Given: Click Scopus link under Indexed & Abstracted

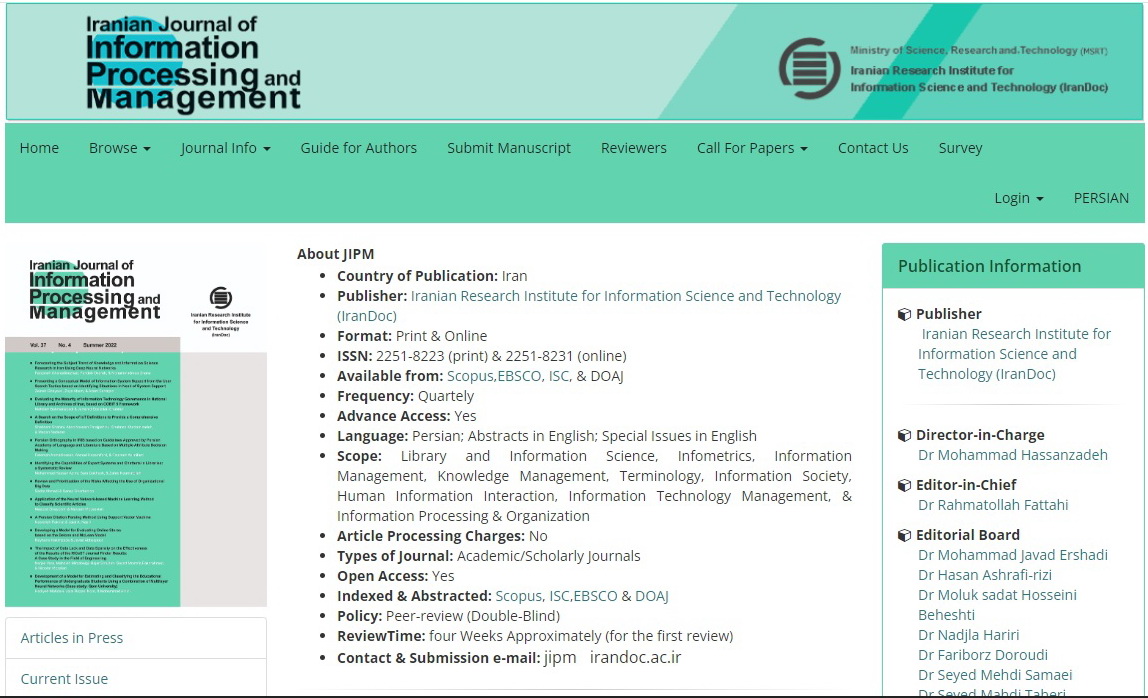Looking at the screenshot, I should click(518, 596).
